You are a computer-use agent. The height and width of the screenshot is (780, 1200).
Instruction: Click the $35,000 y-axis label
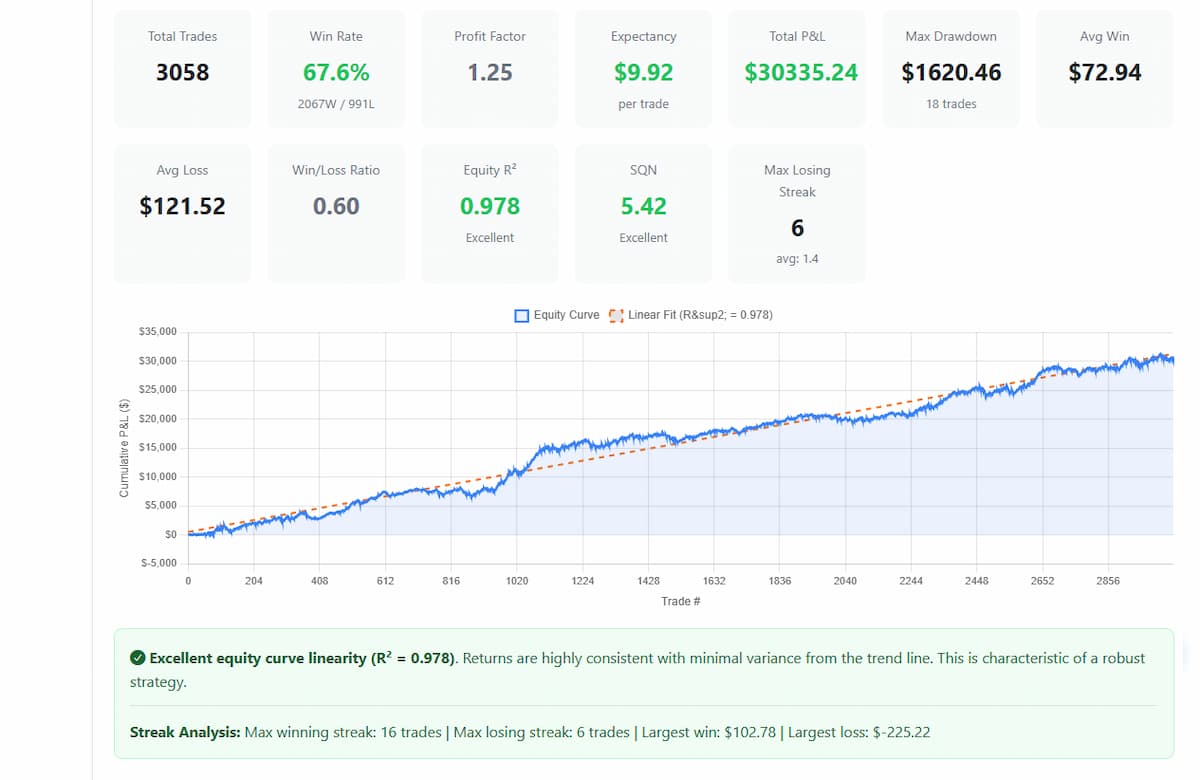pyautogui.click(x=157, y=332)
